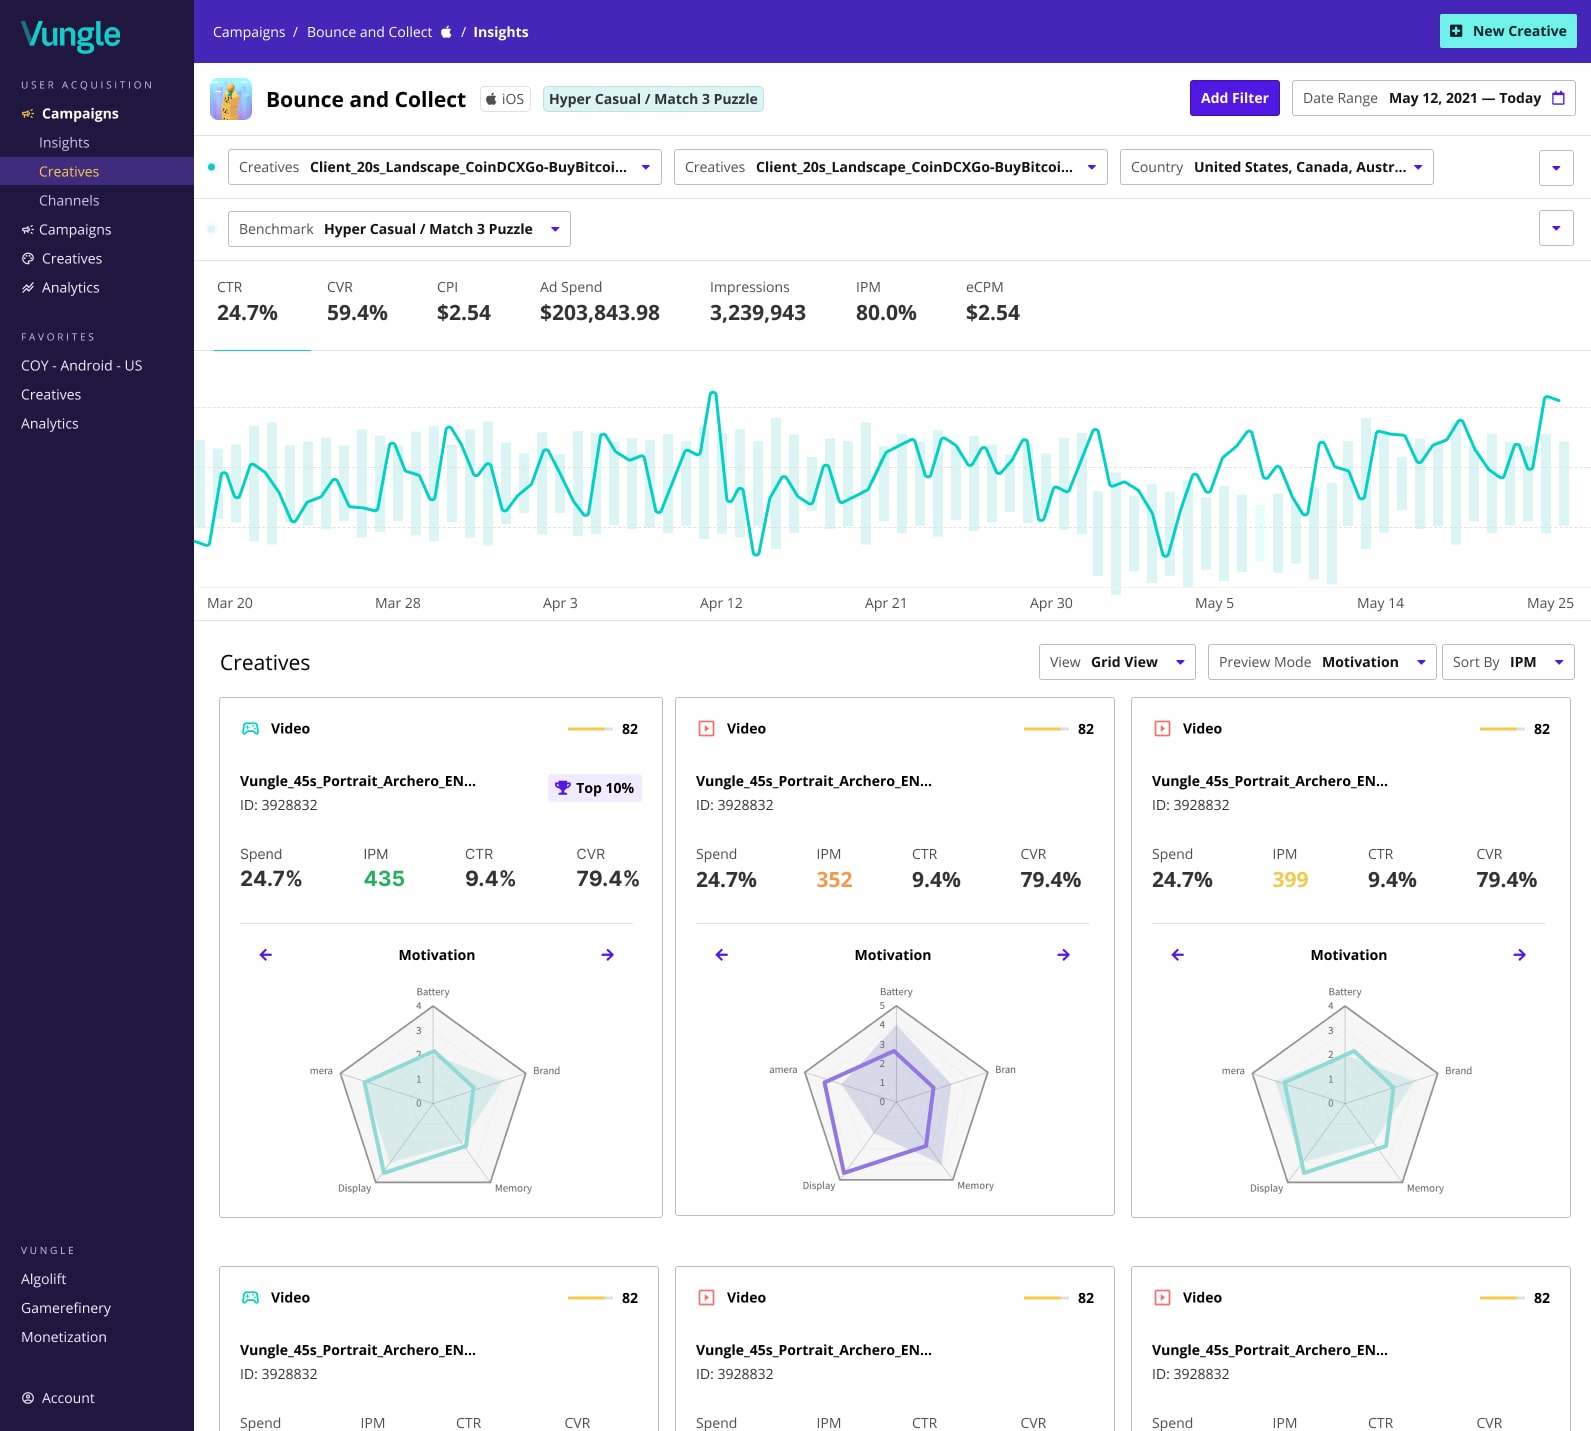Click the palette icon beside sidebar Creatives
This screenshot has width=1591, height=1431.
28,259
